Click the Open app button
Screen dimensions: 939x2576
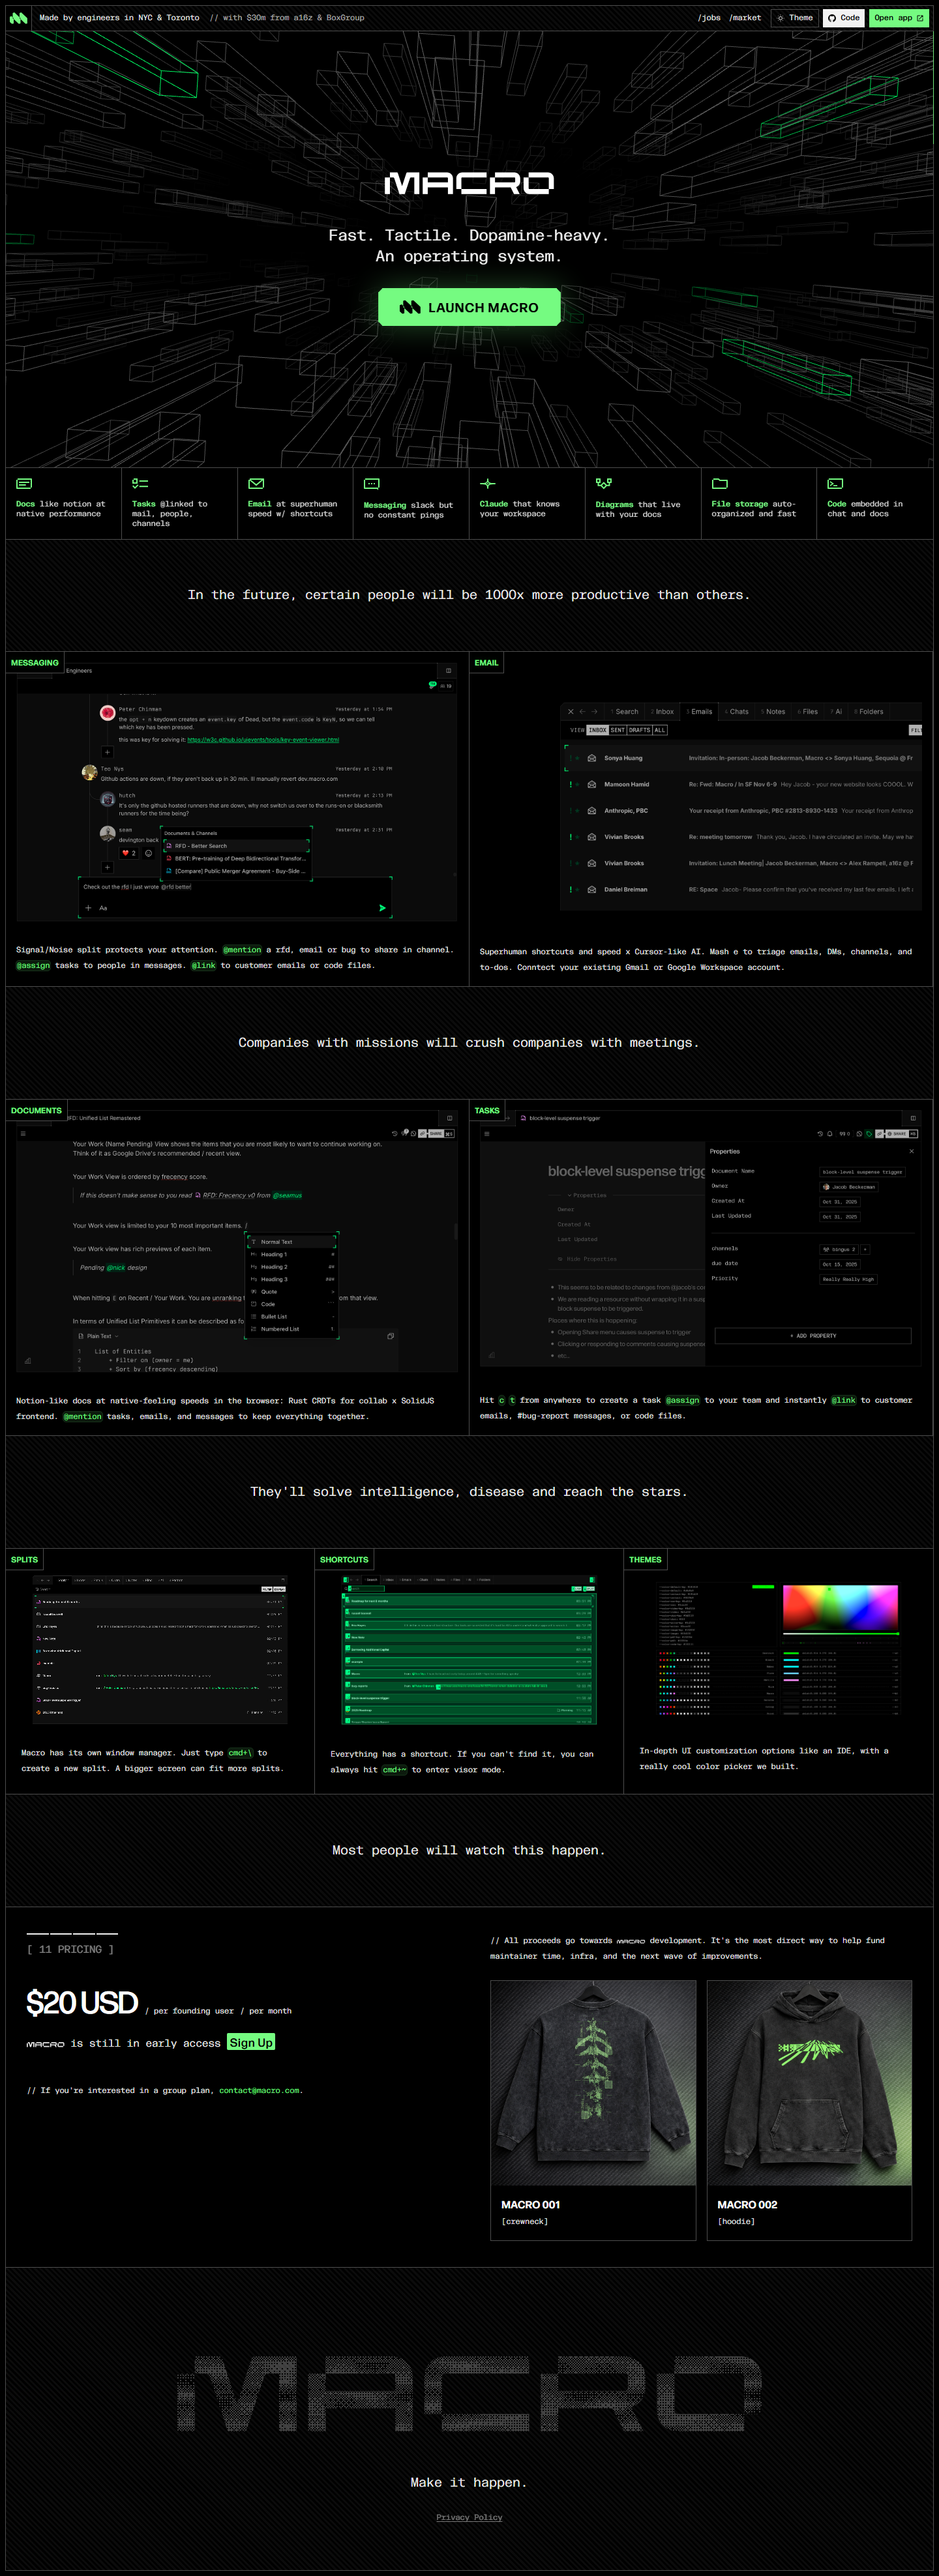pyautogui.click(x=899, y=18)
